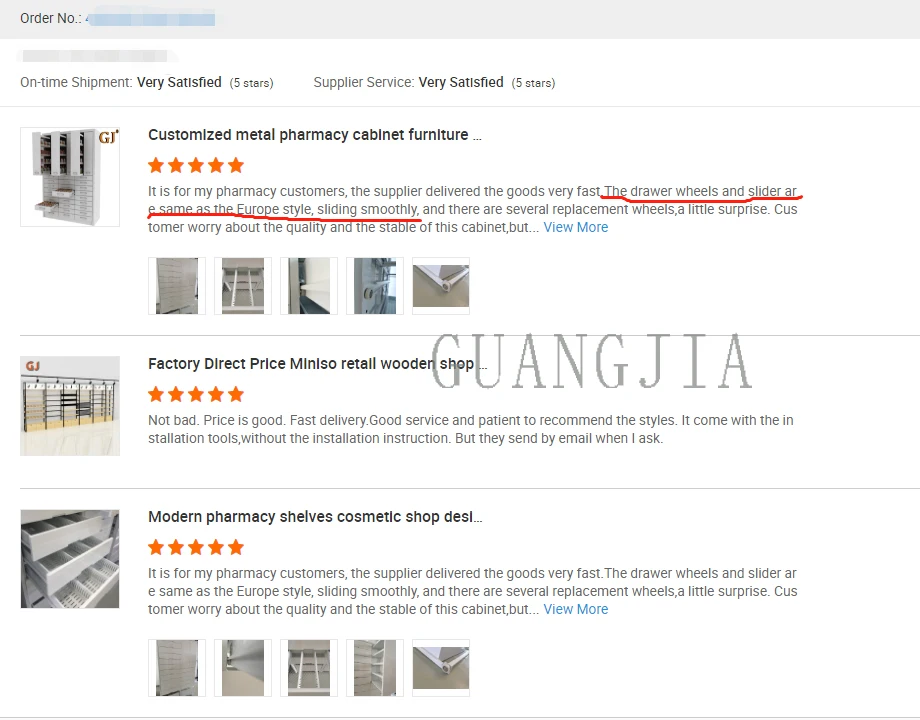Open second review photo in third review
Image resolution: width=920 pixels, height=720 pixels.
[243, 668]
